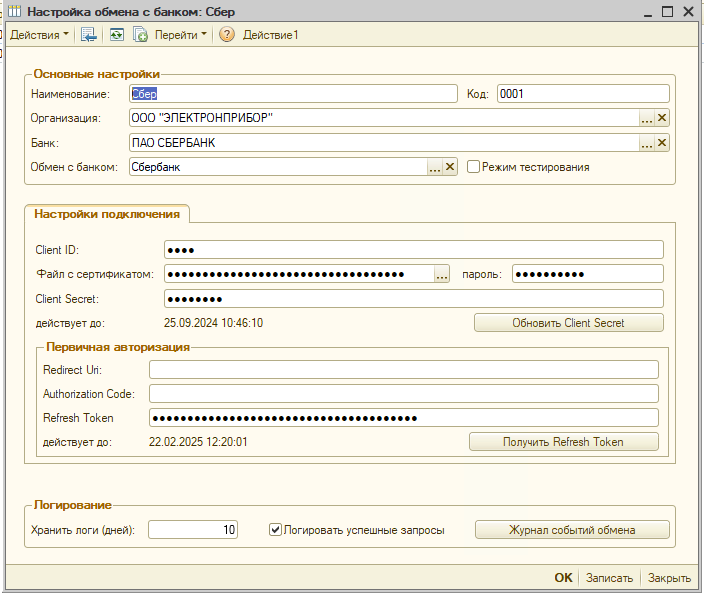The image size is (704, 595).
Task: Uncheck Логировать успешные запросы
Action: pos(275,530)
